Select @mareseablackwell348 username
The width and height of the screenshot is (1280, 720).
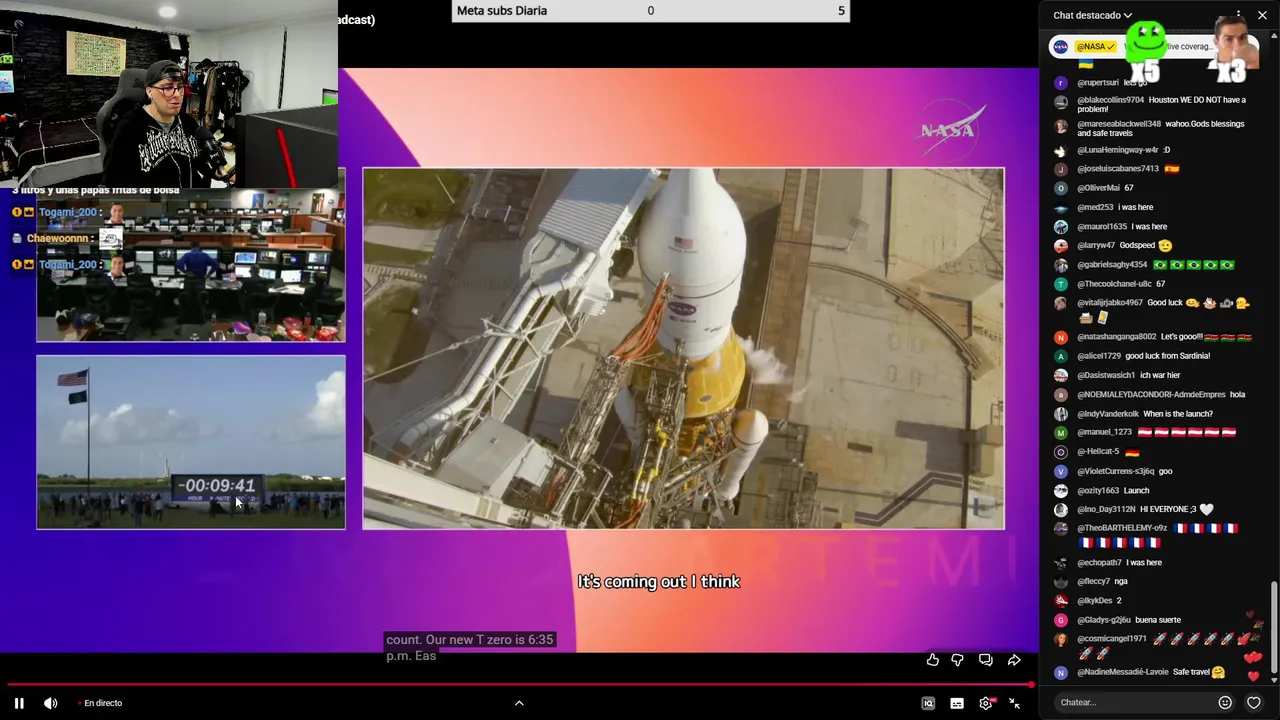coord(1119,124)
